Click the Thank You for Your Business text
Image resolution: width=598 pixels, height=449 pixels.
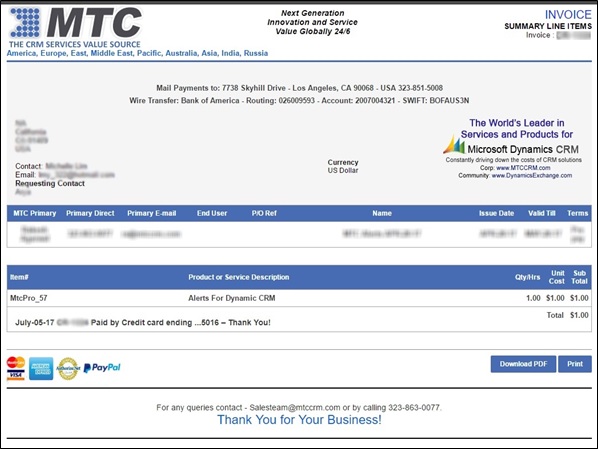299,420
